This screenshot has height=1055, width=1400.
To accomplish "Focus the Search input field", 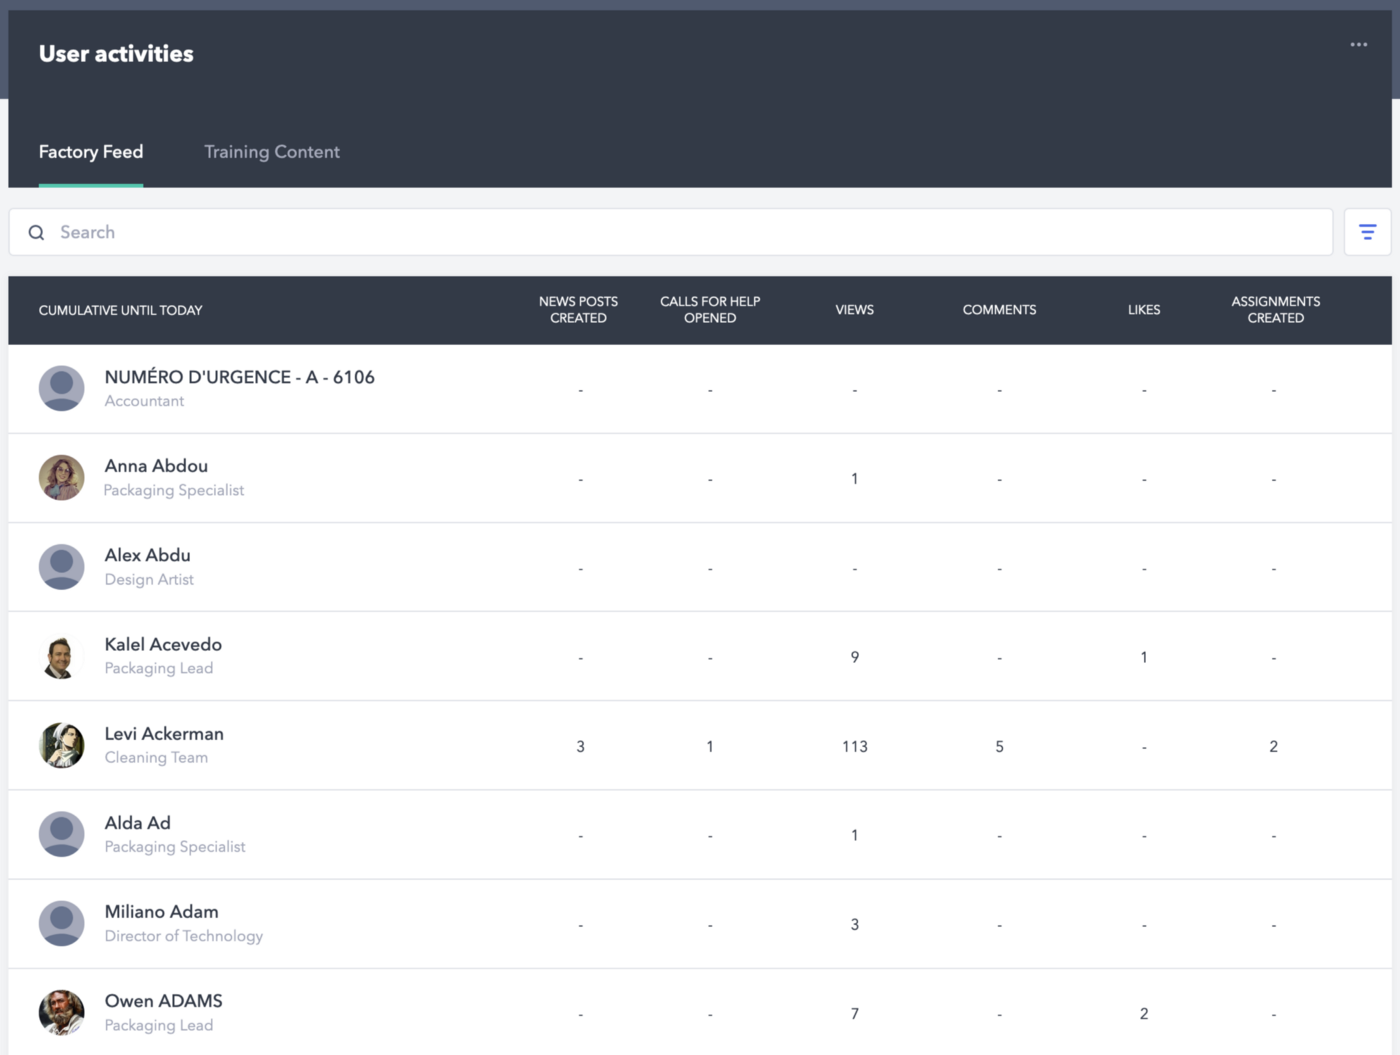I will coord(671,232).
